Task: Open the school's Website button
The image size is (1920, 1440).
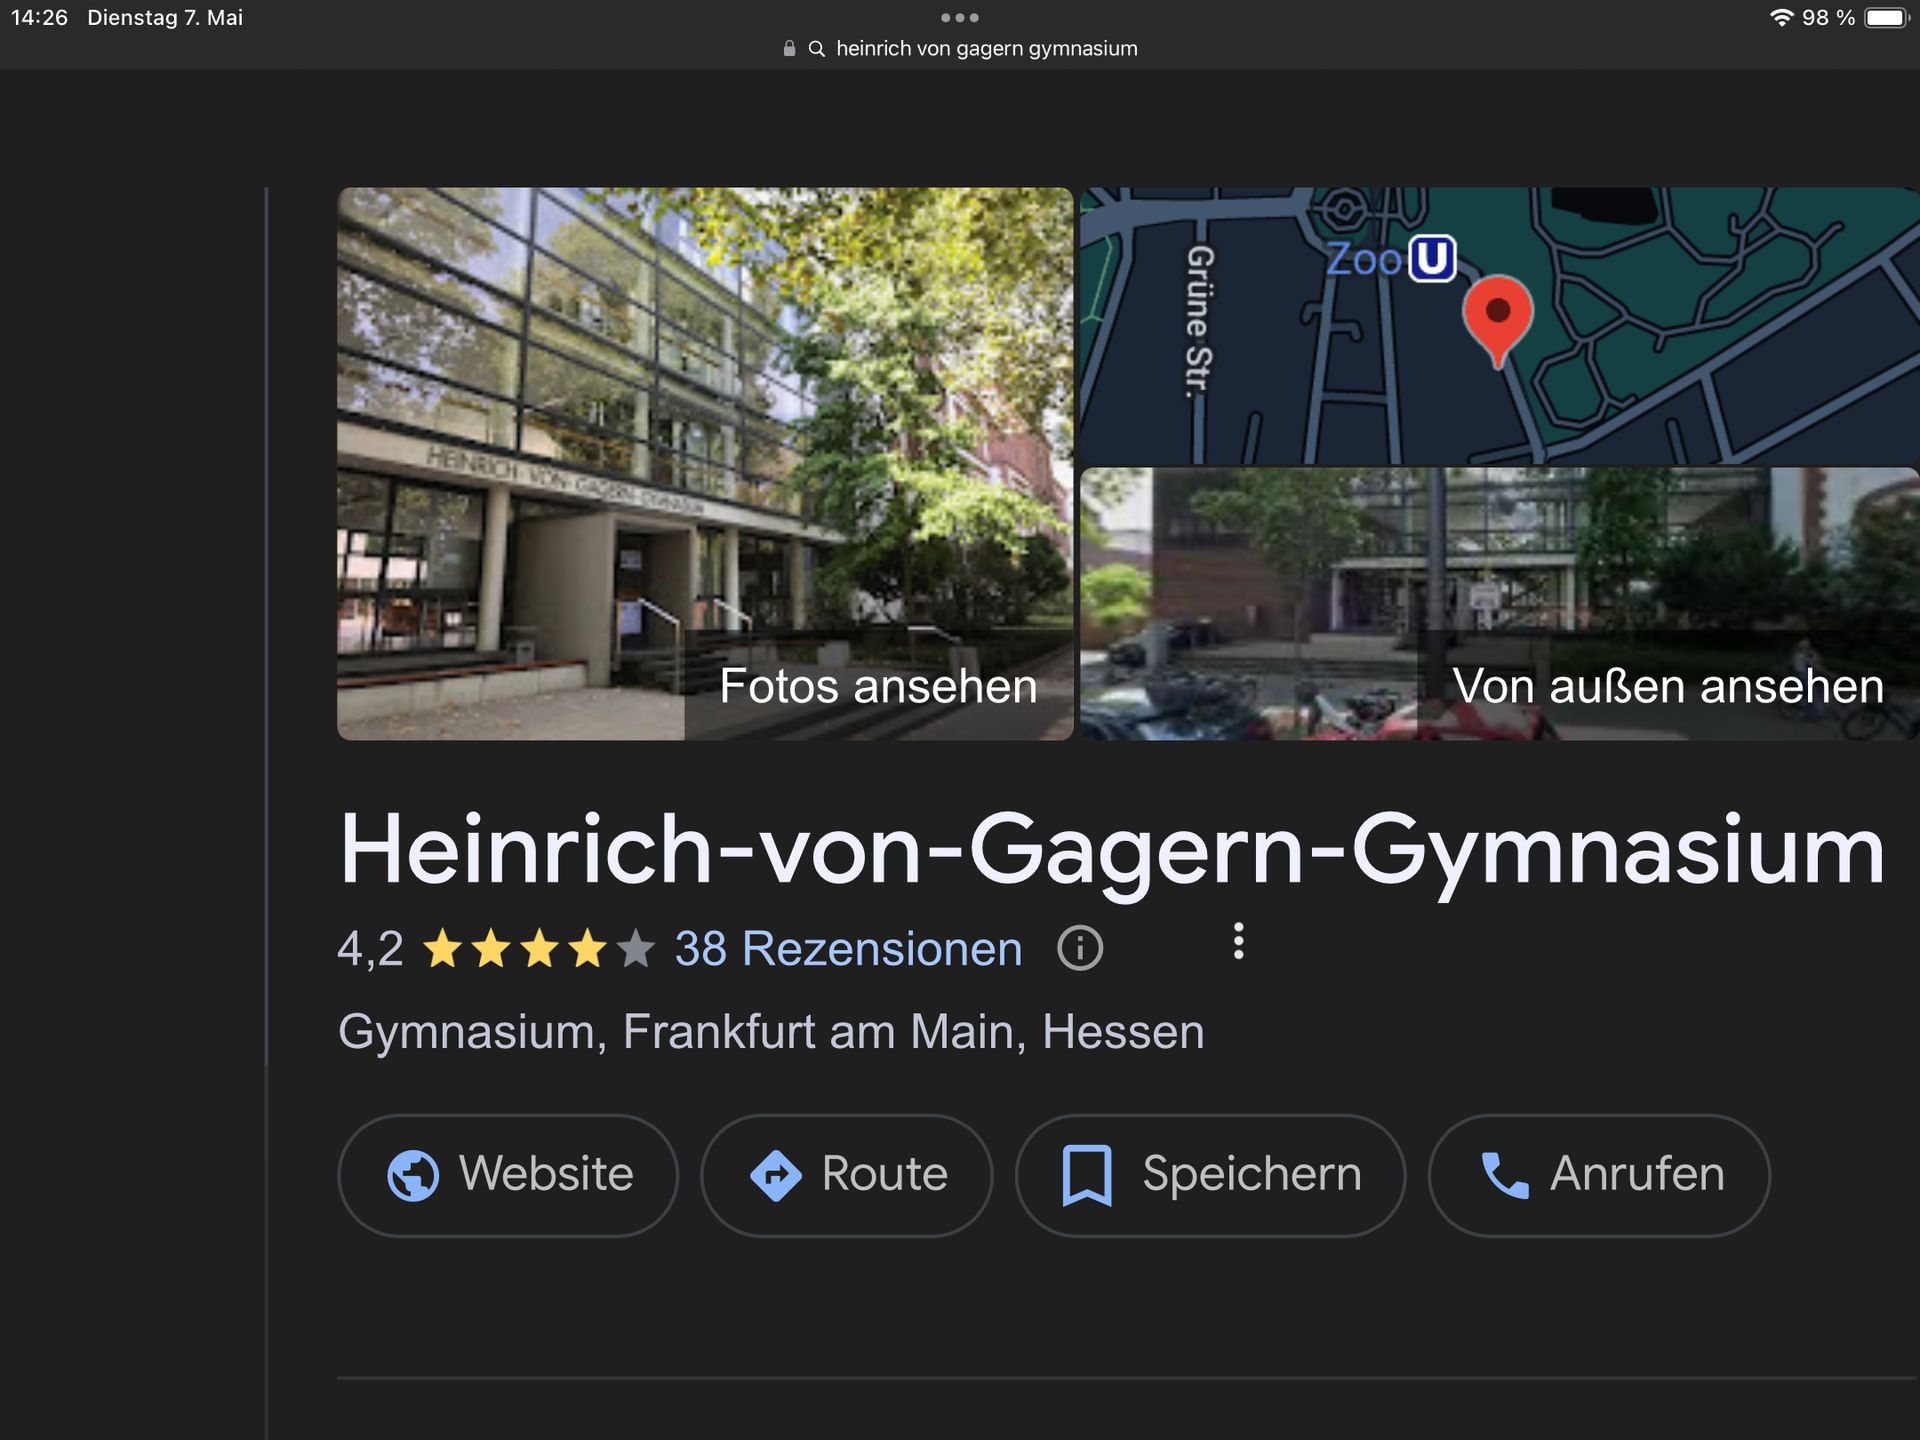Action: 508,1175
